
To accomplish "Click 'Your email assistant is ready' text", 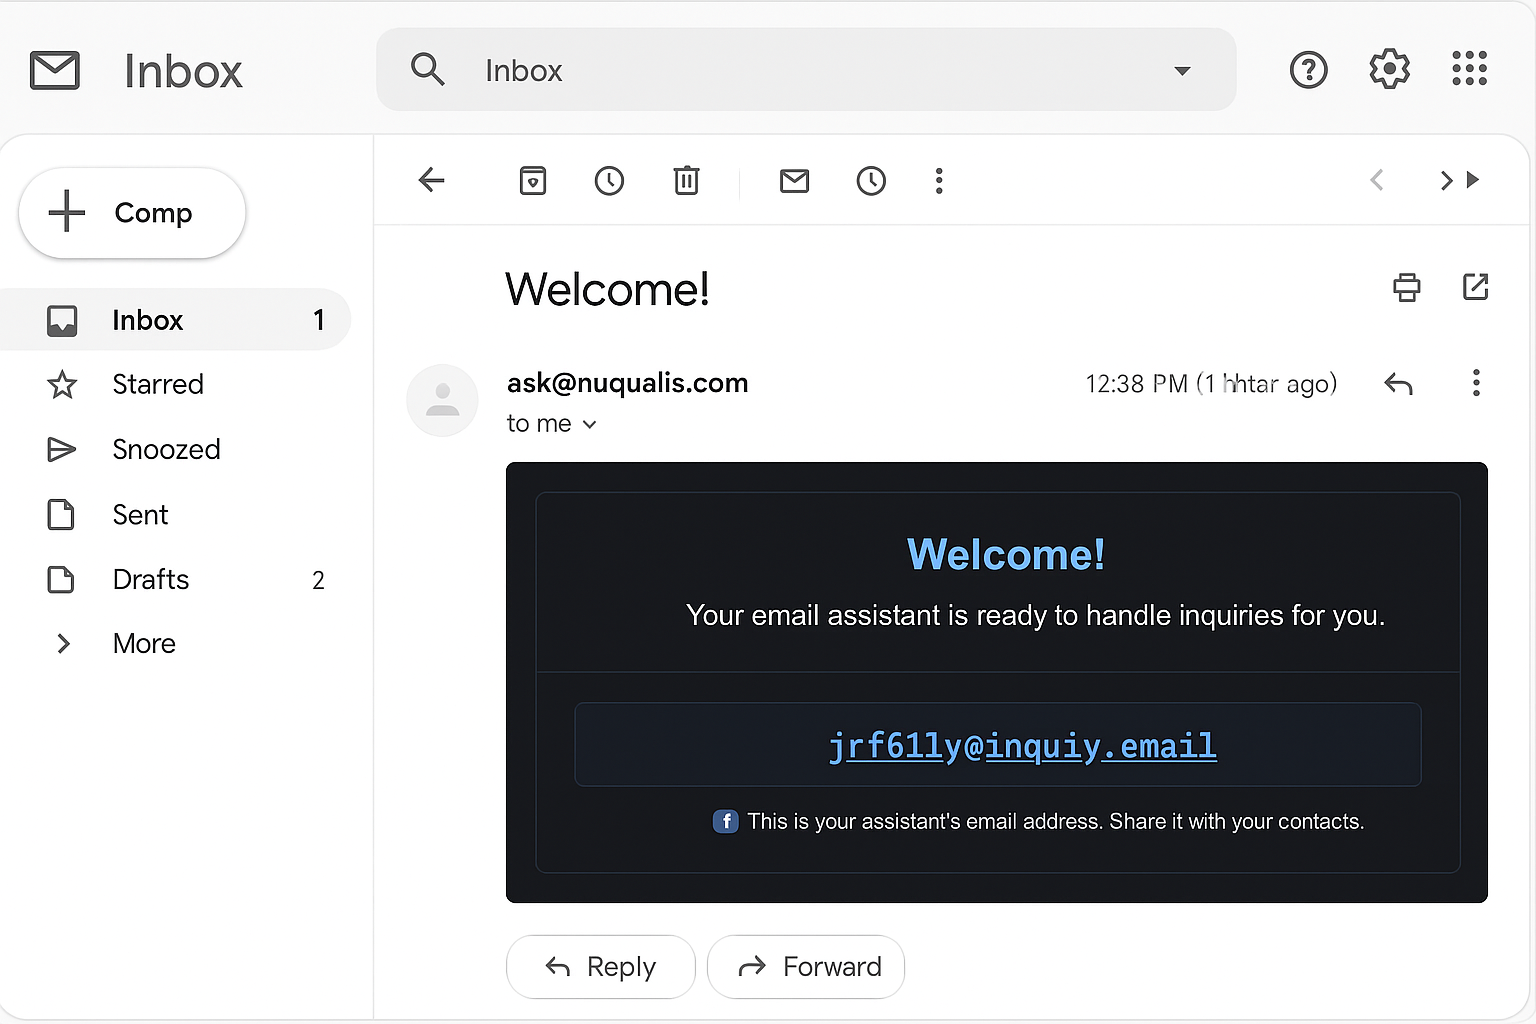I will coord(1035,615).
